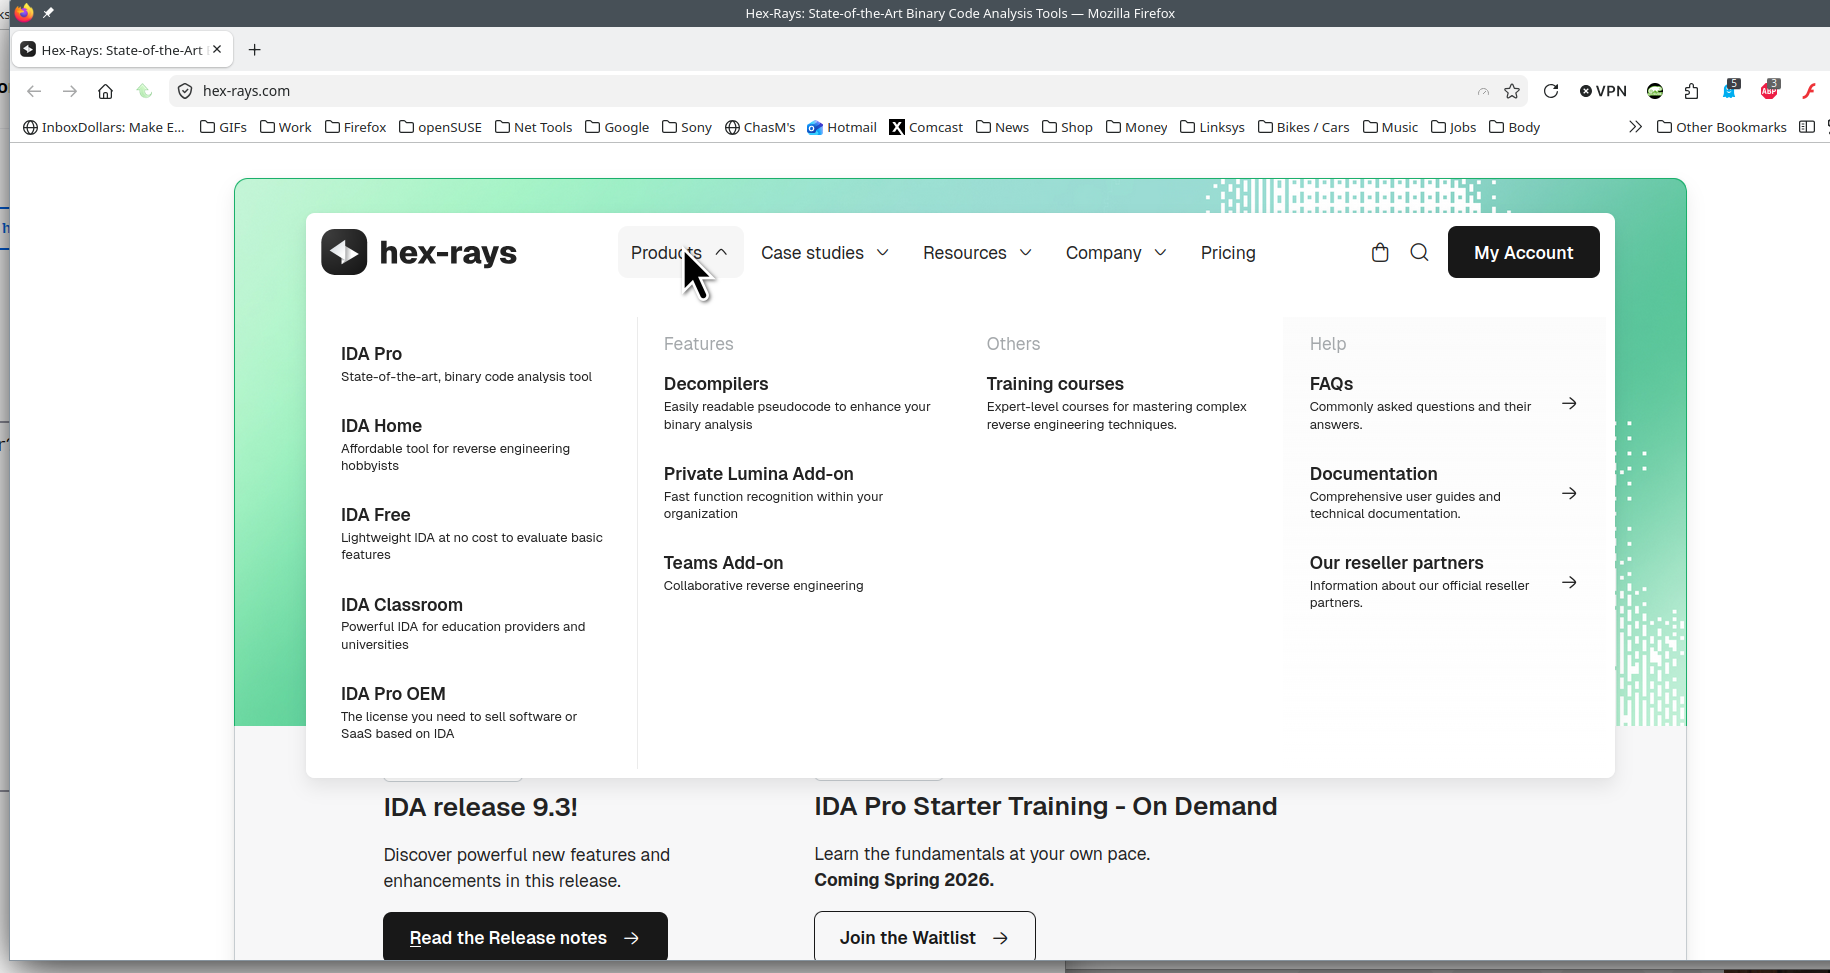
Task: Open the ChasM's bookmark
Action: [760, 127]
